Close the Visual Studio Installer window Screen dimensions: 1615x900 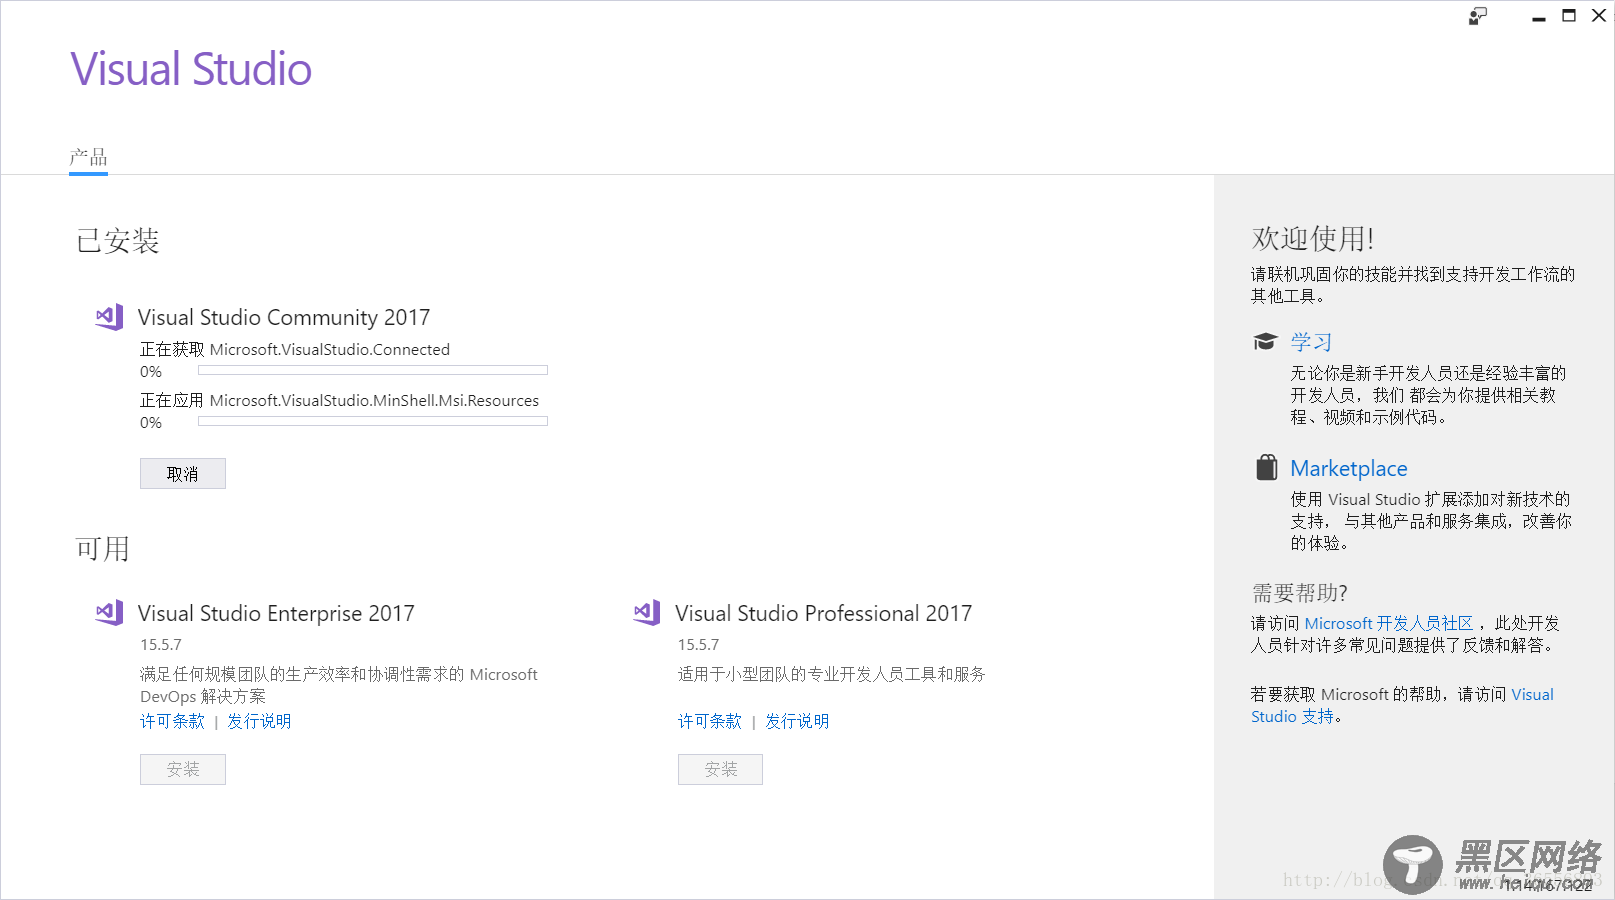coord(1599,16)
